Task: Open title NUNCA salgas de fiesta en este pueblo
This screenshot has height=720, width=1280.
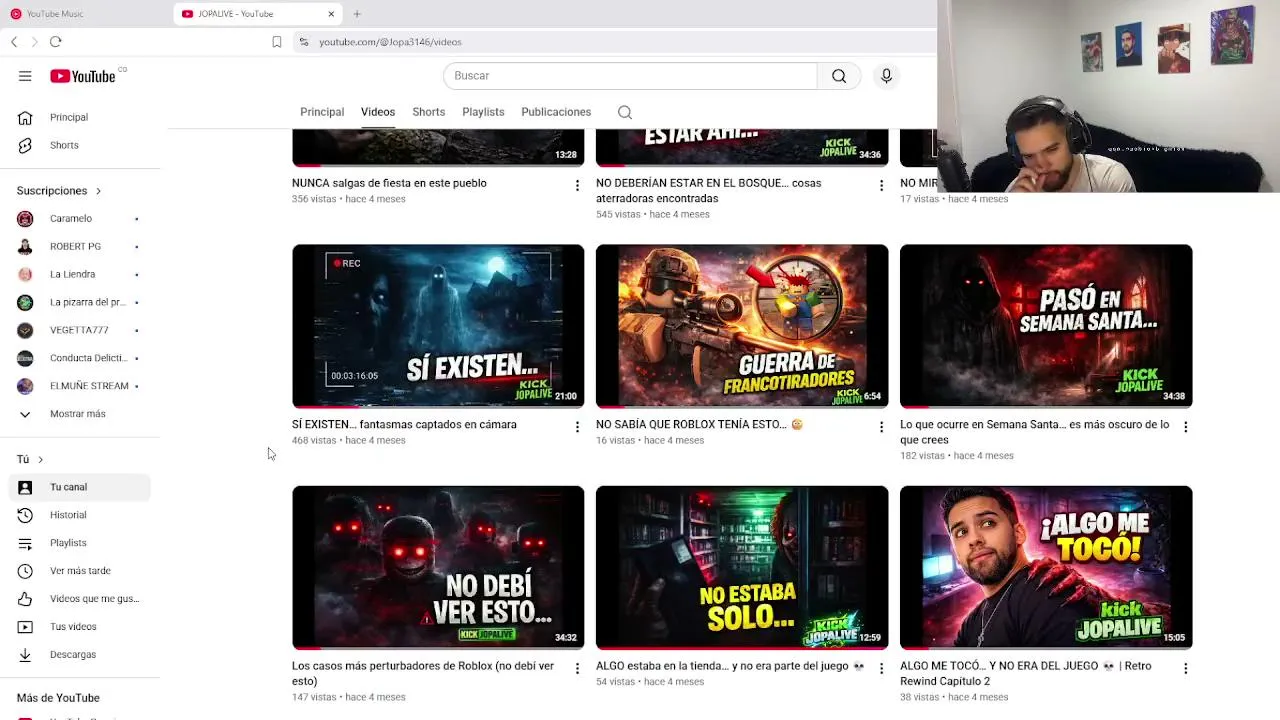Action: point(389,183)
